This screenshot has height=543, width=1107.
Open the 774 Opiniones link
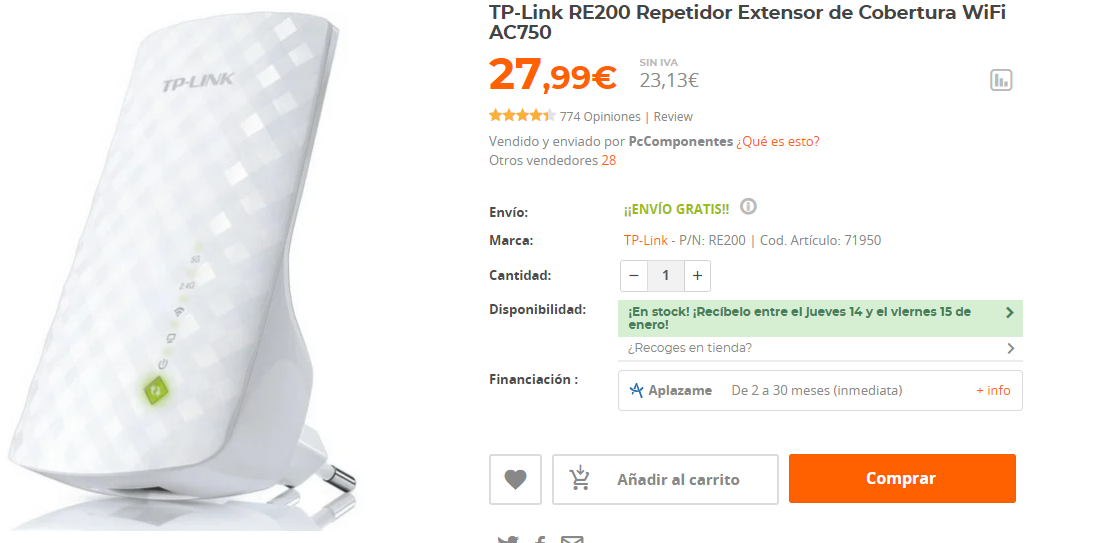tap(600, 117)
